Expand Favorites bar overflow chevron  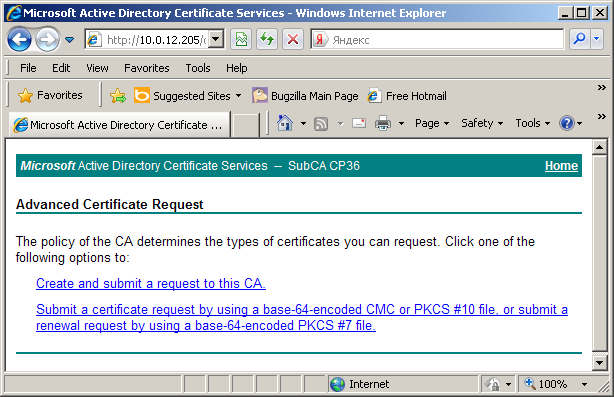(601, 87)
